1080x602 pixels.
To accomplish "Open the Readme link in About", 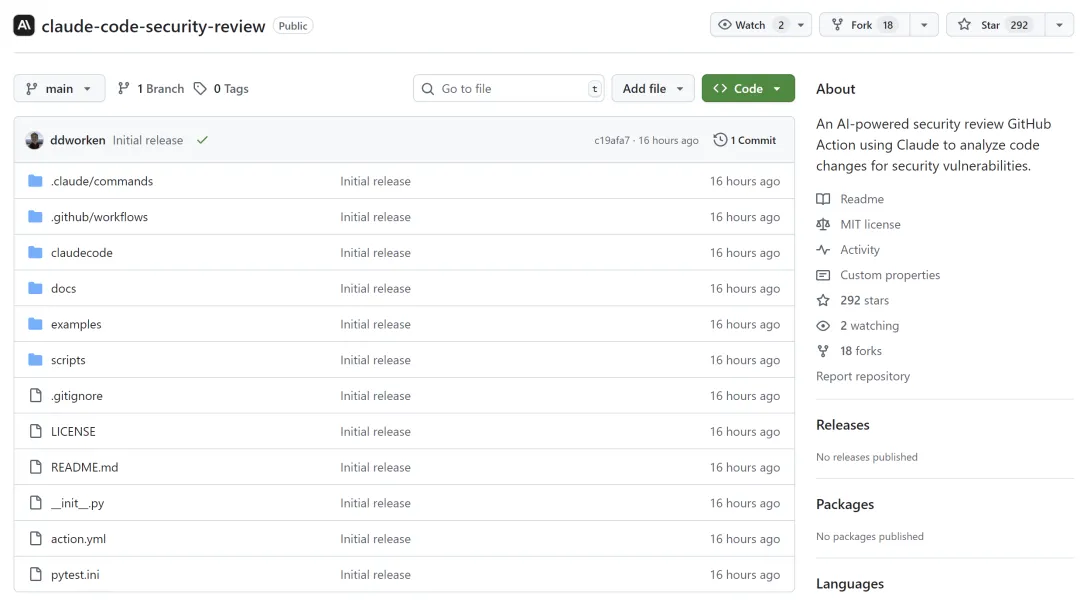I will (x=862, y=199).
